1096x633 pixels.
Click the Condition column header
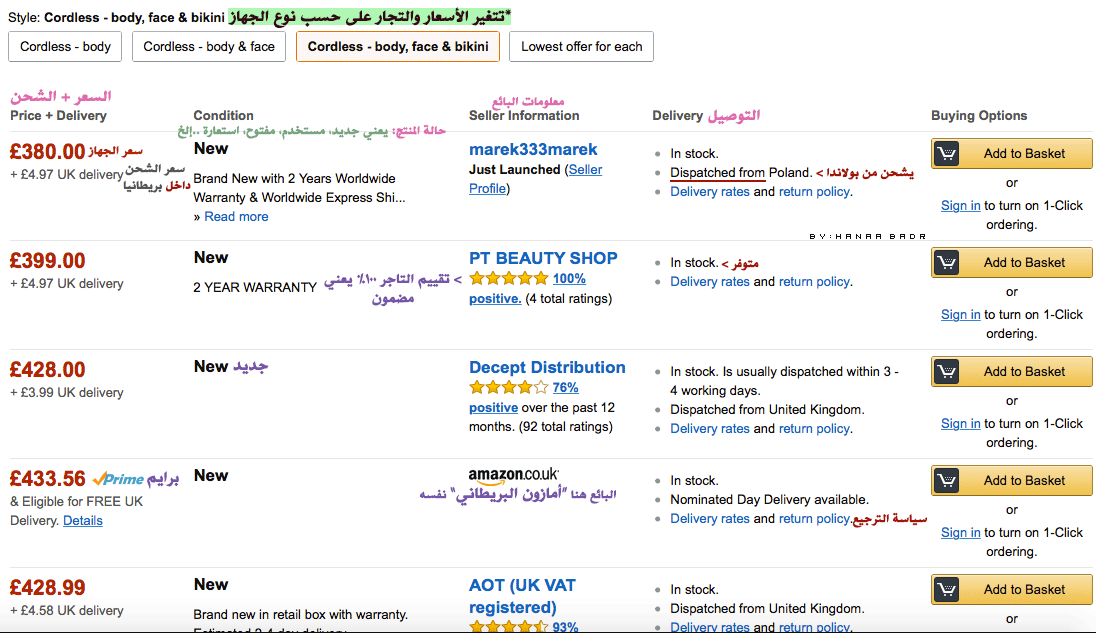[x=223, y=116]
